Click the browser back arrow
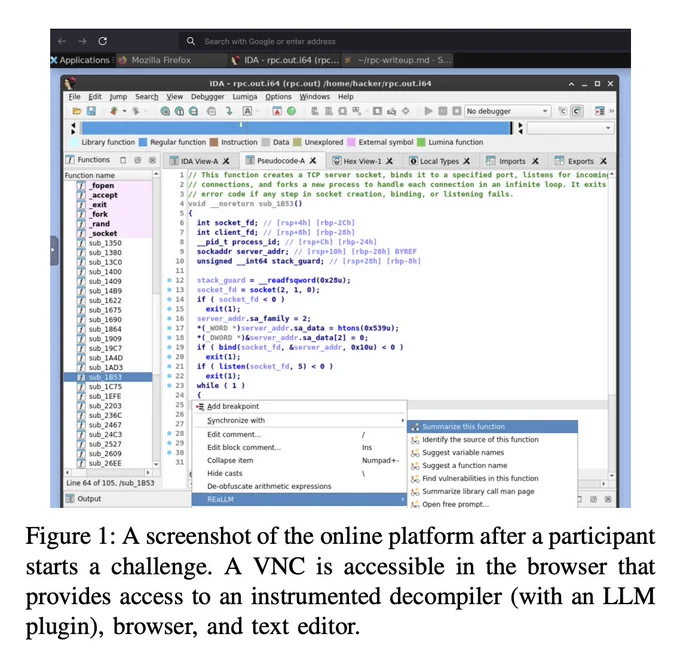Image resolution: width=680 pixels, height=649 pixels. tap(62, 41)
